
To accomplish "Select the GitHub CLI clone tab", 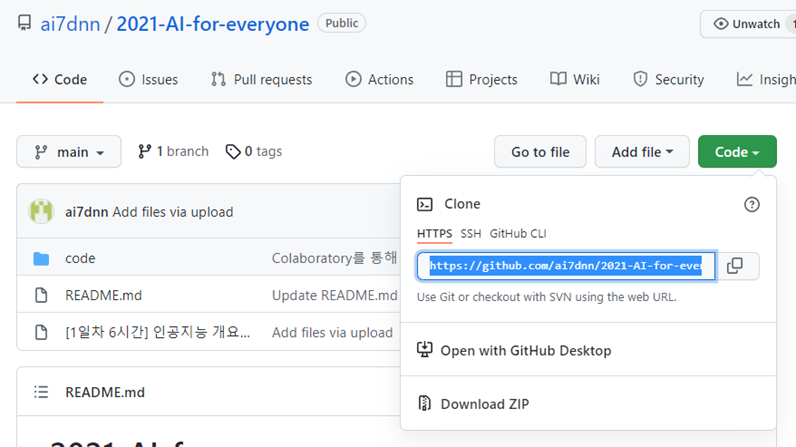I will click(518, 234).
